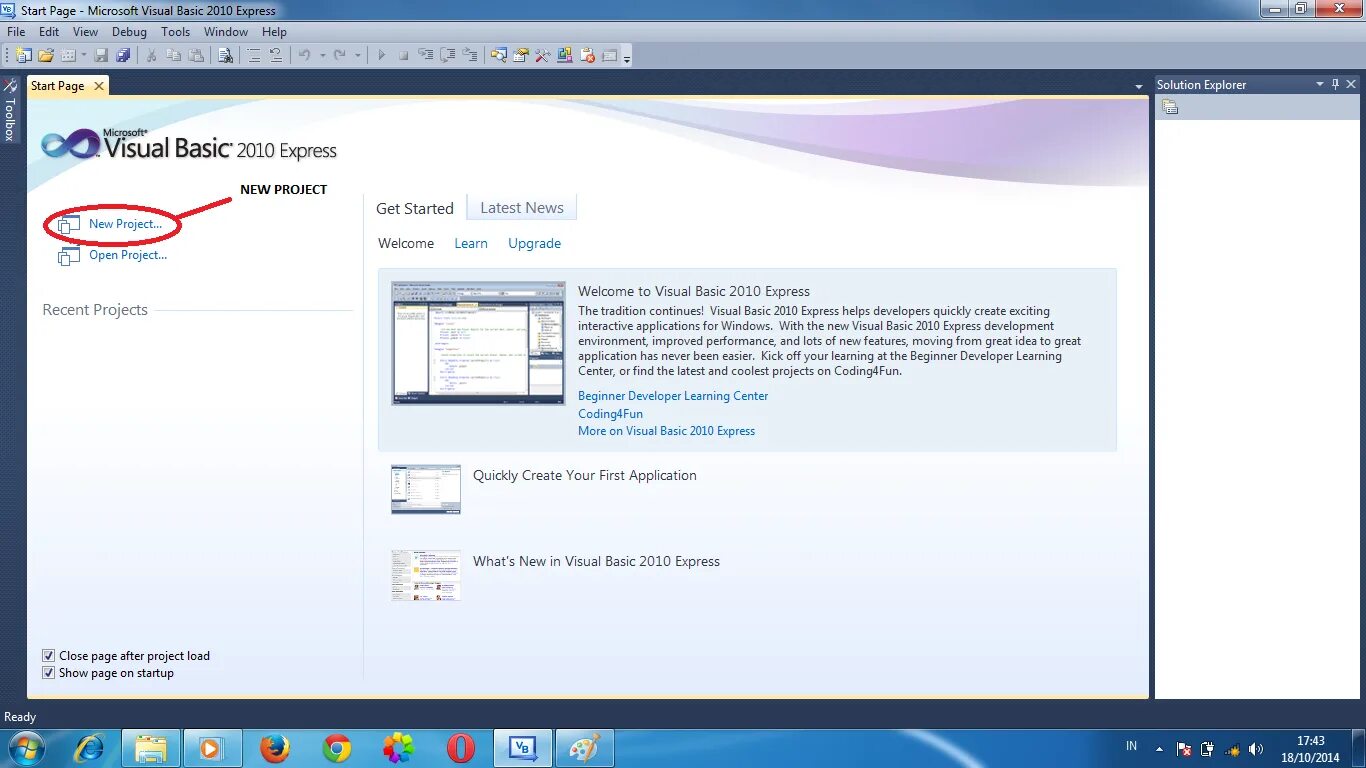Screen dimensions: 1366x768
Task: Click the Save toolbar icon
Action: (x=101, y=55)
